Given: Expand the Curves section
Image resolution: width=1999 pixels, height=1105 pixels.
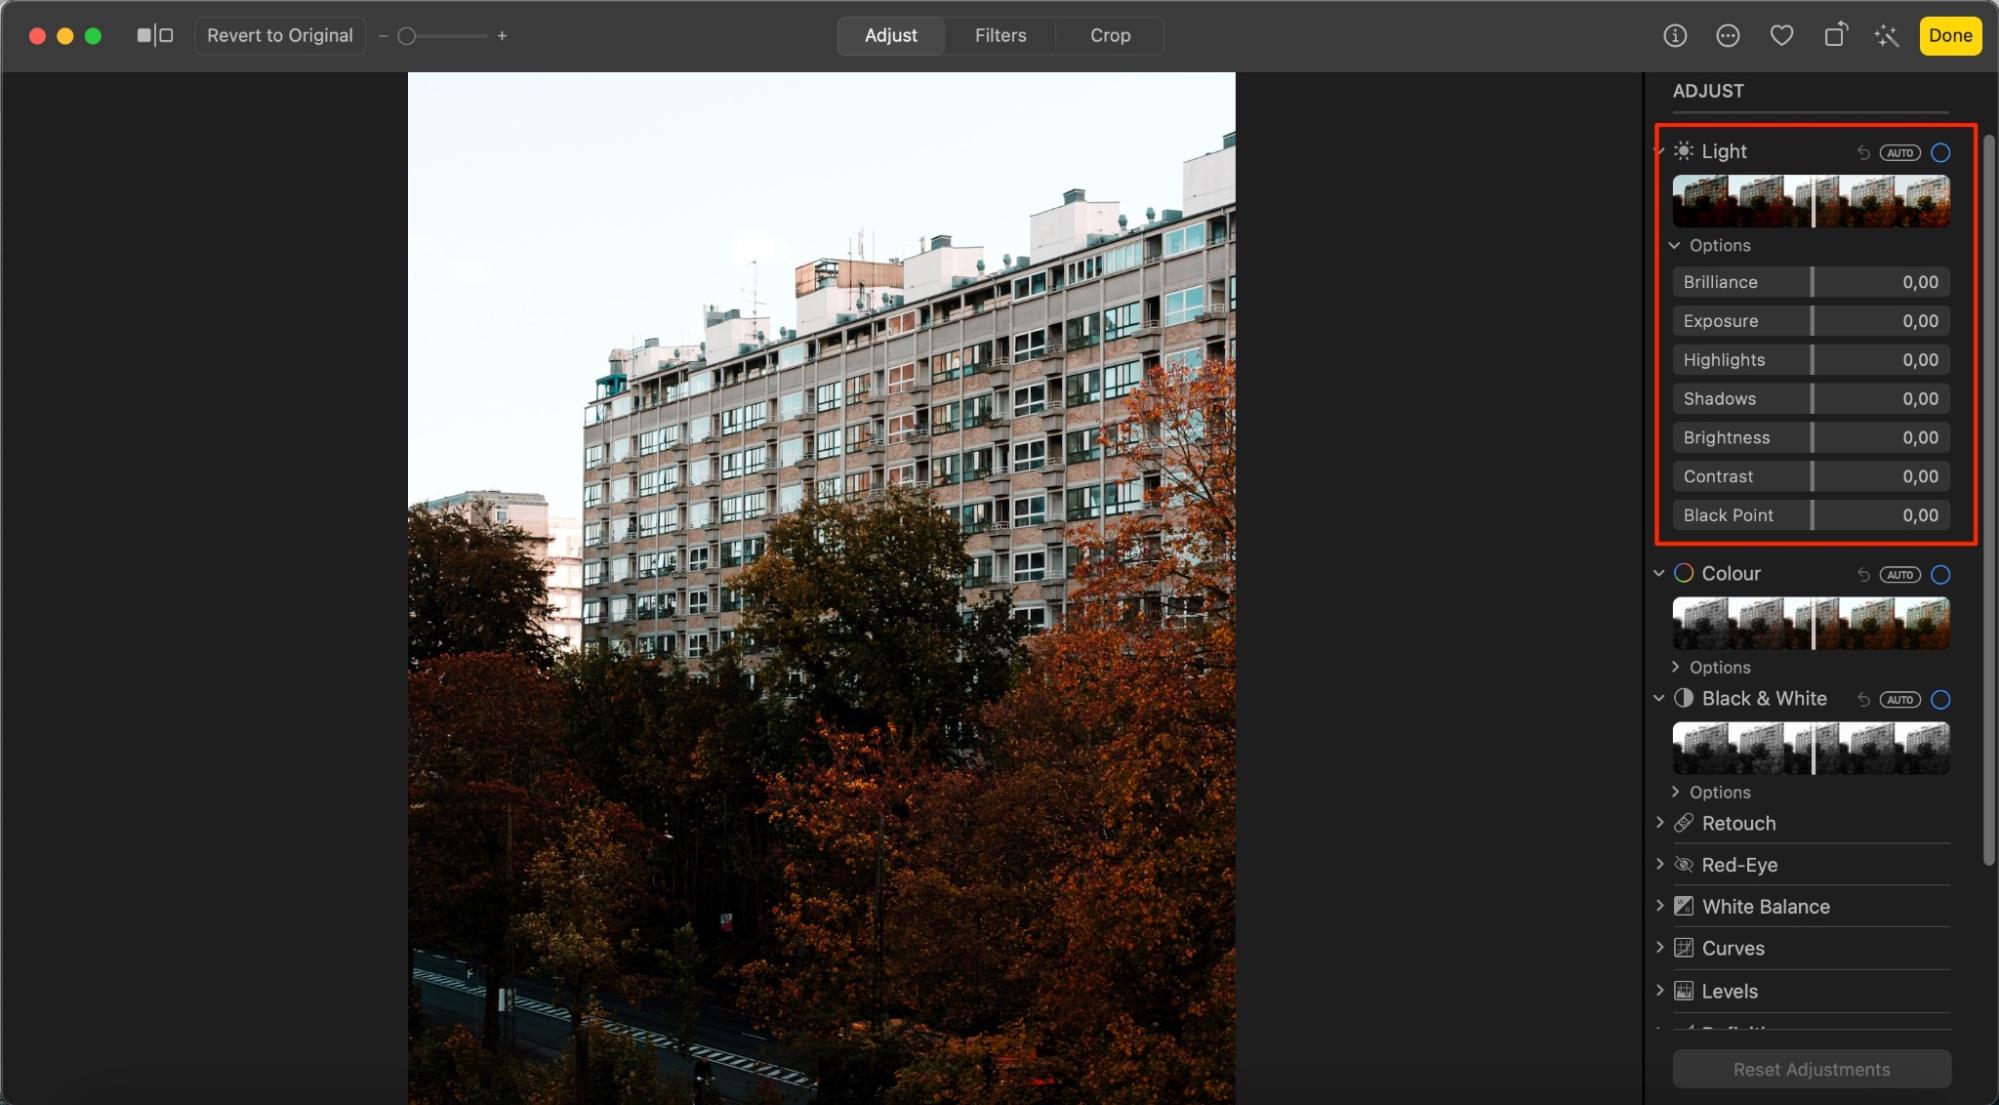Looking at the screenshot, I should point(1660,947).
